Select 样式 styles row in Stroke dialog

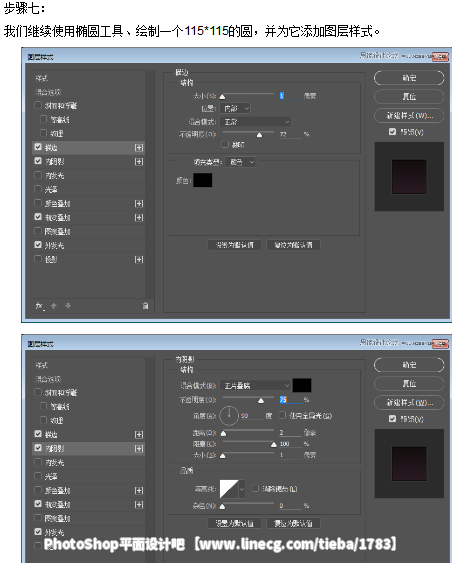(88, 78)
